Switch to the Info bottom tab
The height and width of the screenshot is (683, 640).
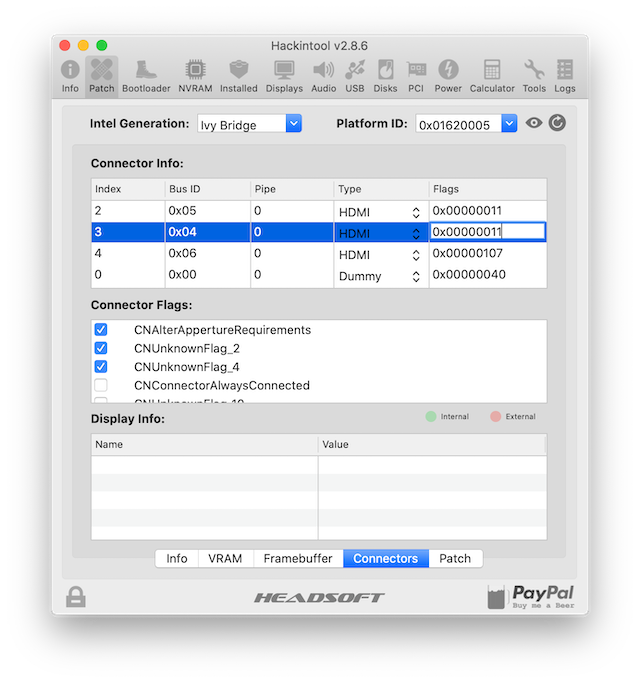[176, 558]
